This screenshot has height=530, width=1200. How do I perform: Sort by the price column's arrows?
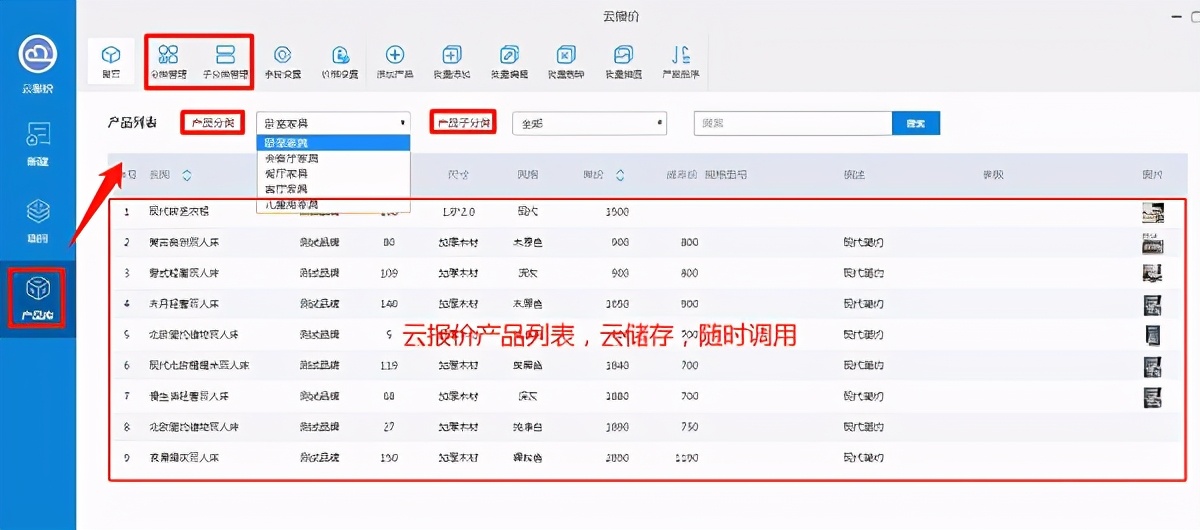click(620, 175)
